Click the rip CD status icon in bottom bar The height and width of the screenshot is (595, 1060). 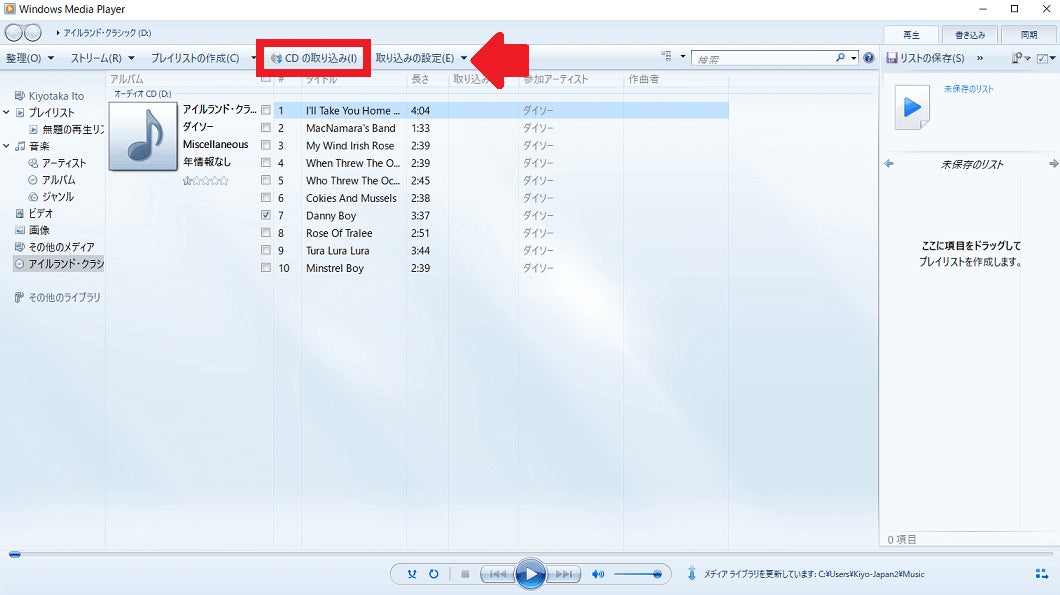tap(692, 574)
